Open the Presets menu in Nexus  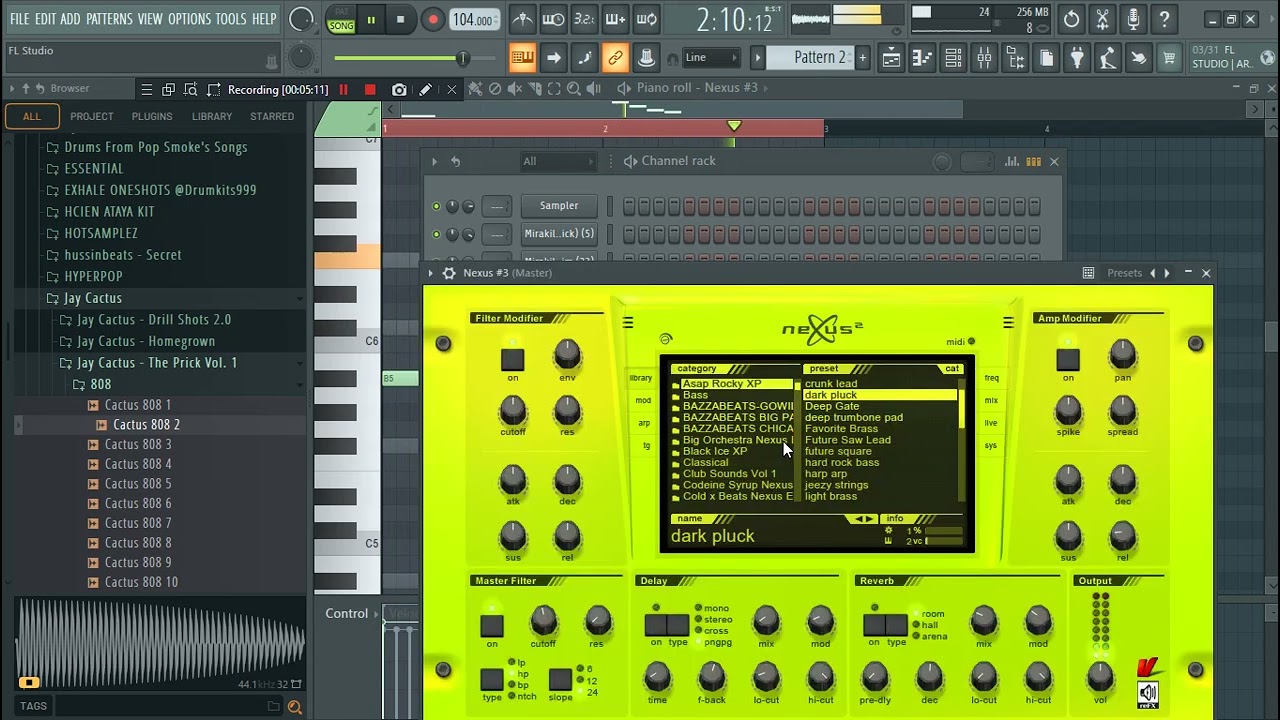1124,273
